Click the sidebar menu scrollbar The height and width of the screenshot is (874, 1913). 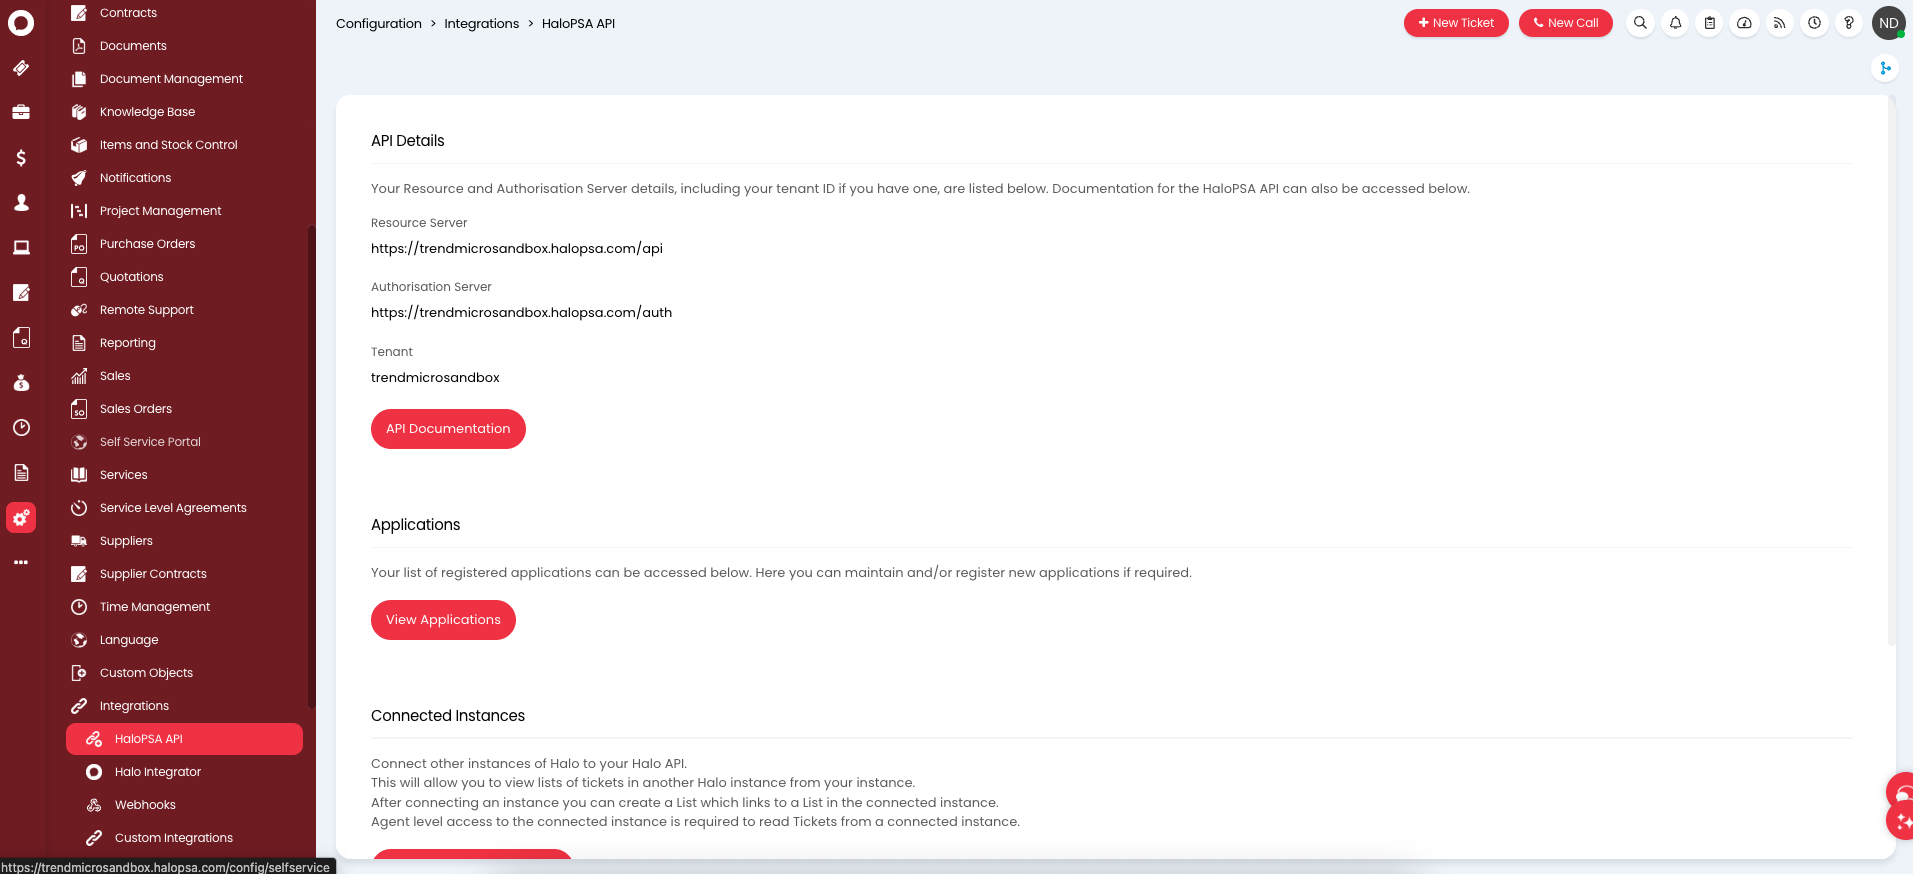[311, 460]
